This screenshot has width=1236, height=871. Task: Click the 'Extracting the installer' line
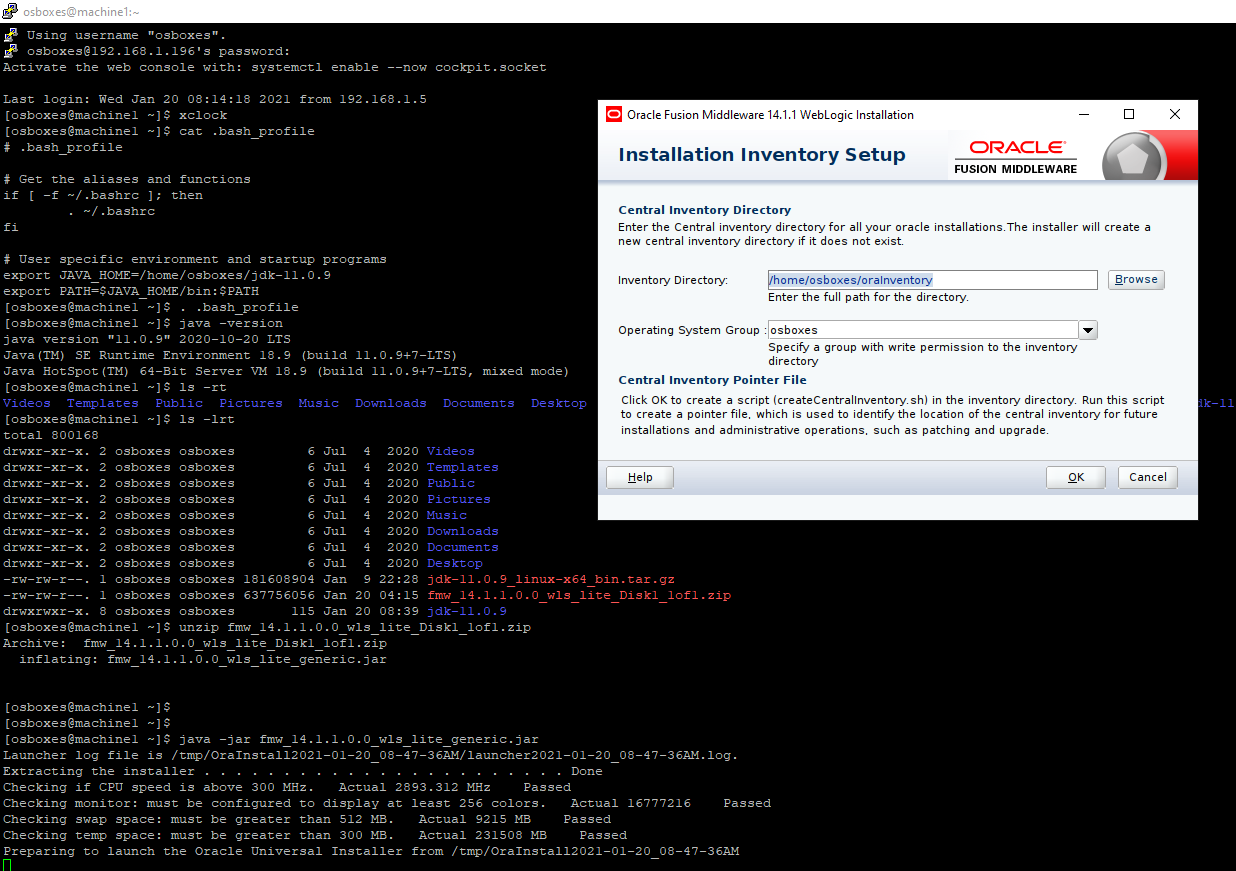[x=303, y=771]
